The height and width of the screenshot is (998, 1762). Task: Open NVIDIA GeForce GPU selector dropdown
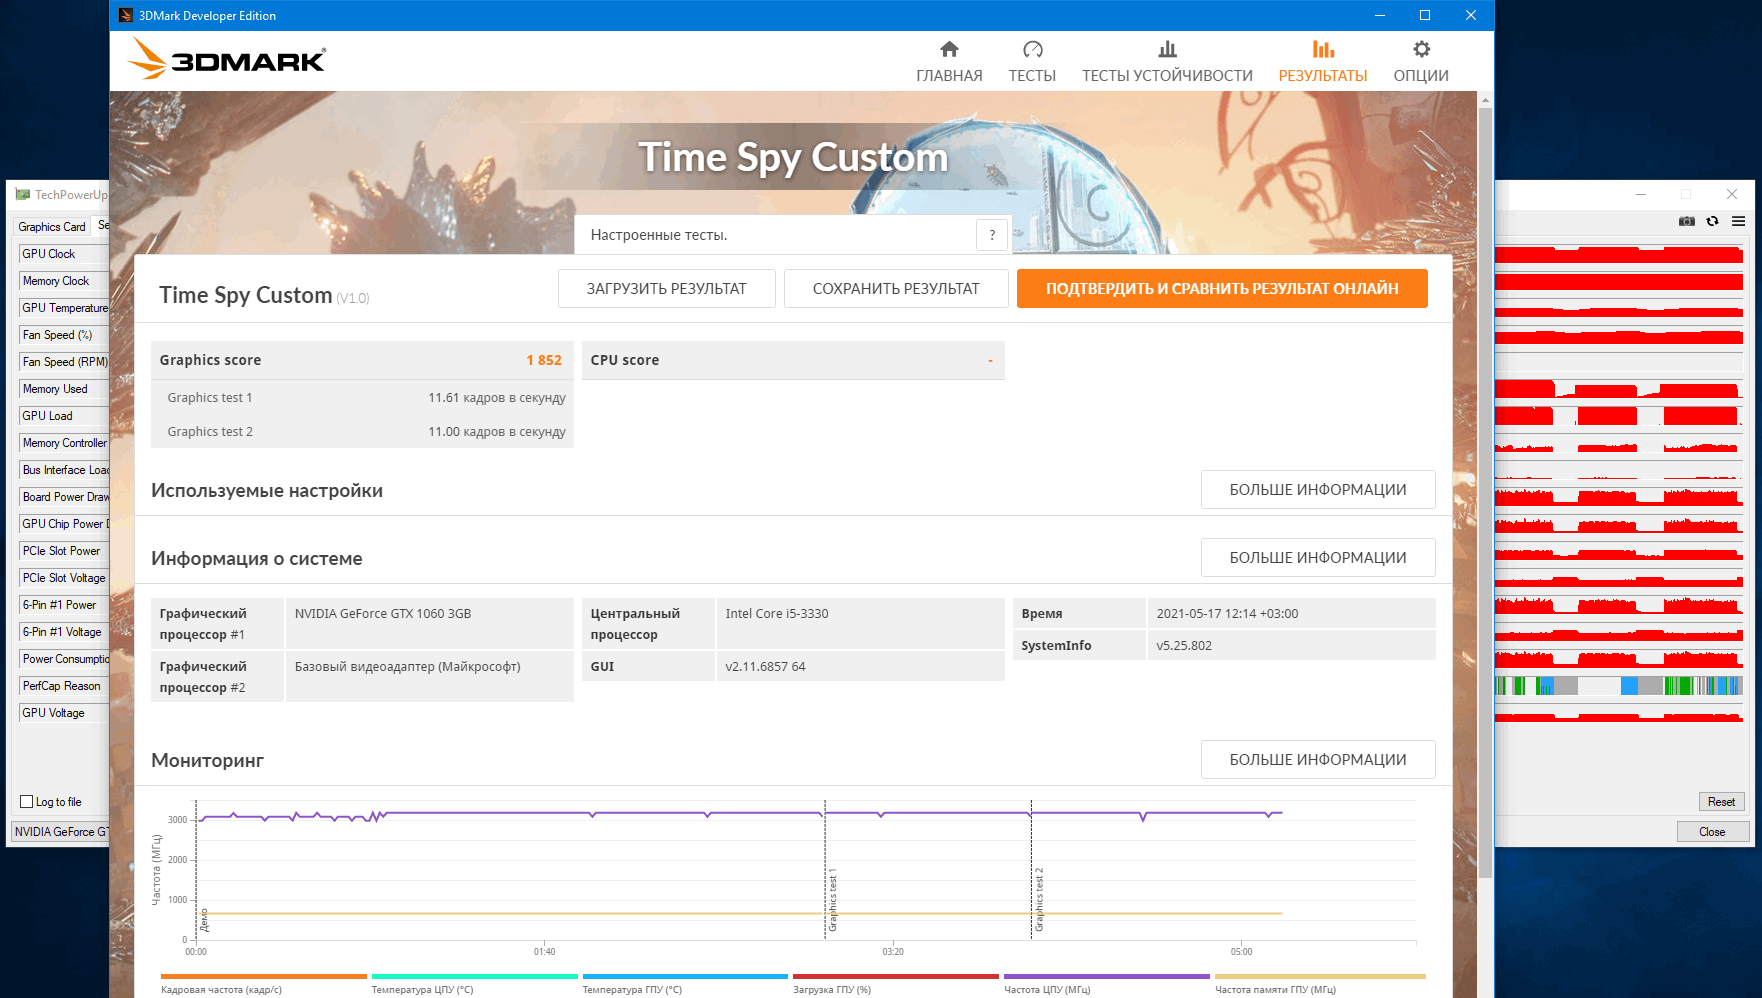[x=60, y=832]
